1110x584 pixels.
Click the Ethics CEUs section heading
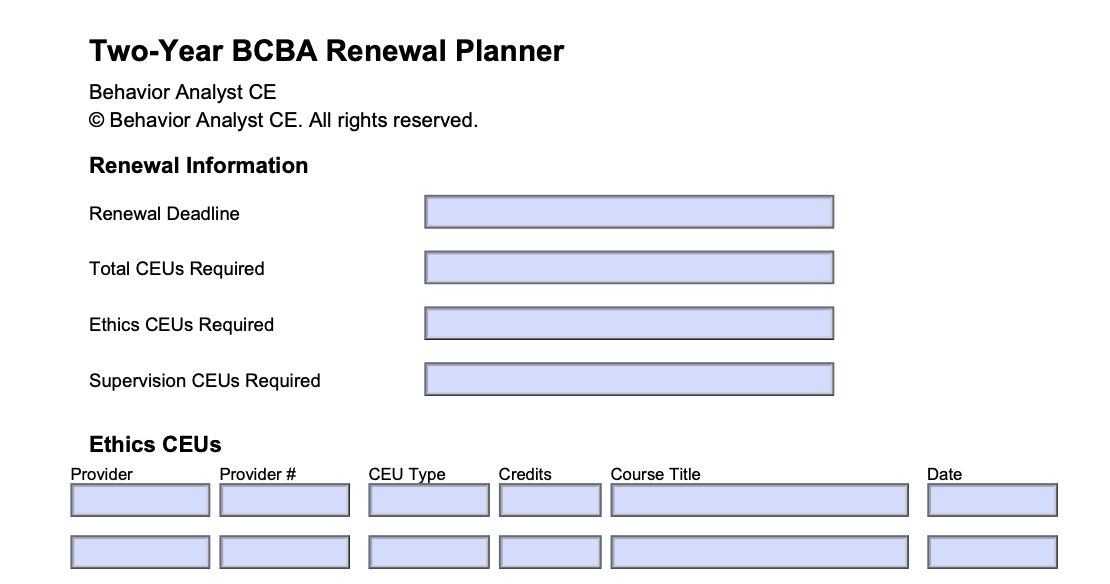(x=155, y=444)
